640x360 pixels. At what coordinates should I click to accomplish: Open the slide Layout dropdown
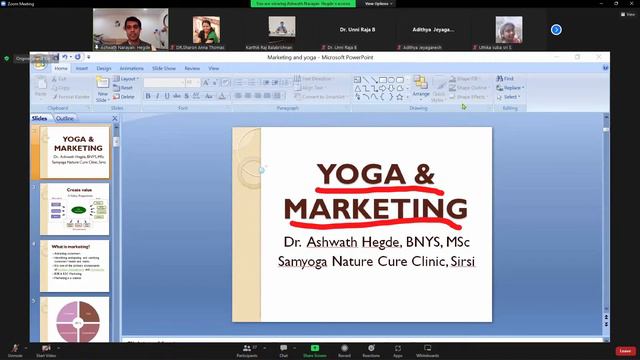(x=127, y=78)
